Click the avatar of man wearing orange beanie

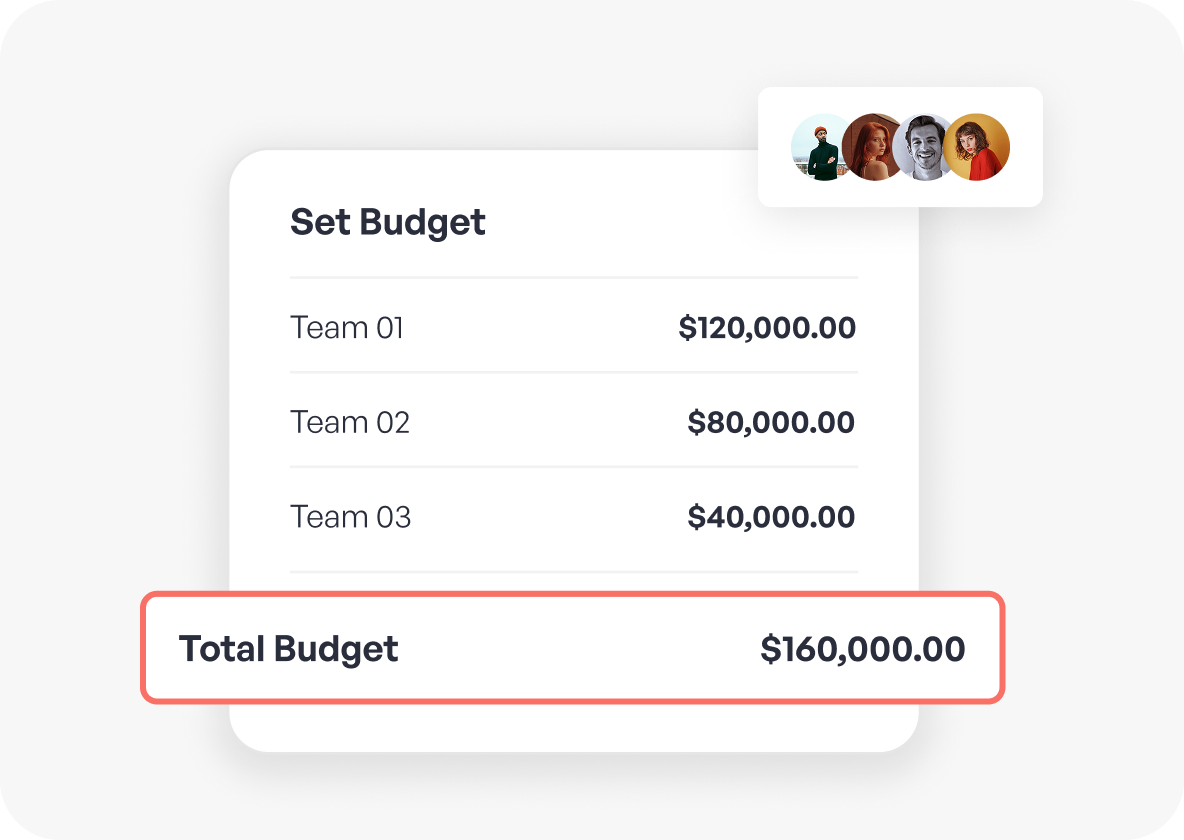click(x=819, y=147)
